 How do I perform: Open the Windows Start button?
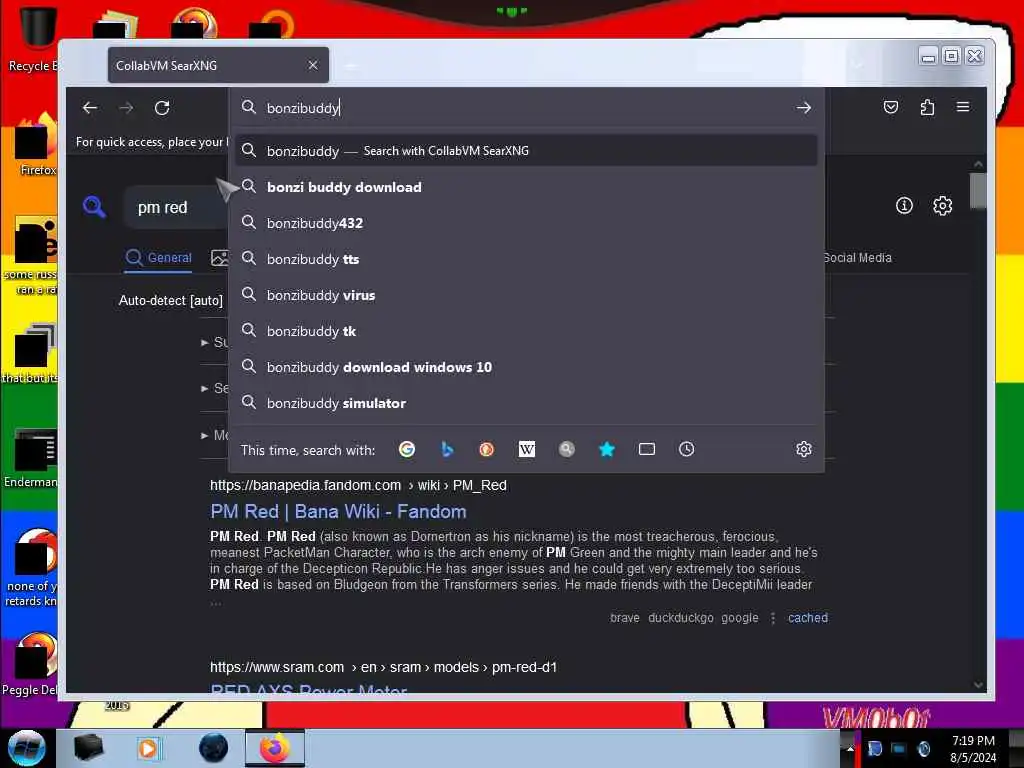(26, 748)
